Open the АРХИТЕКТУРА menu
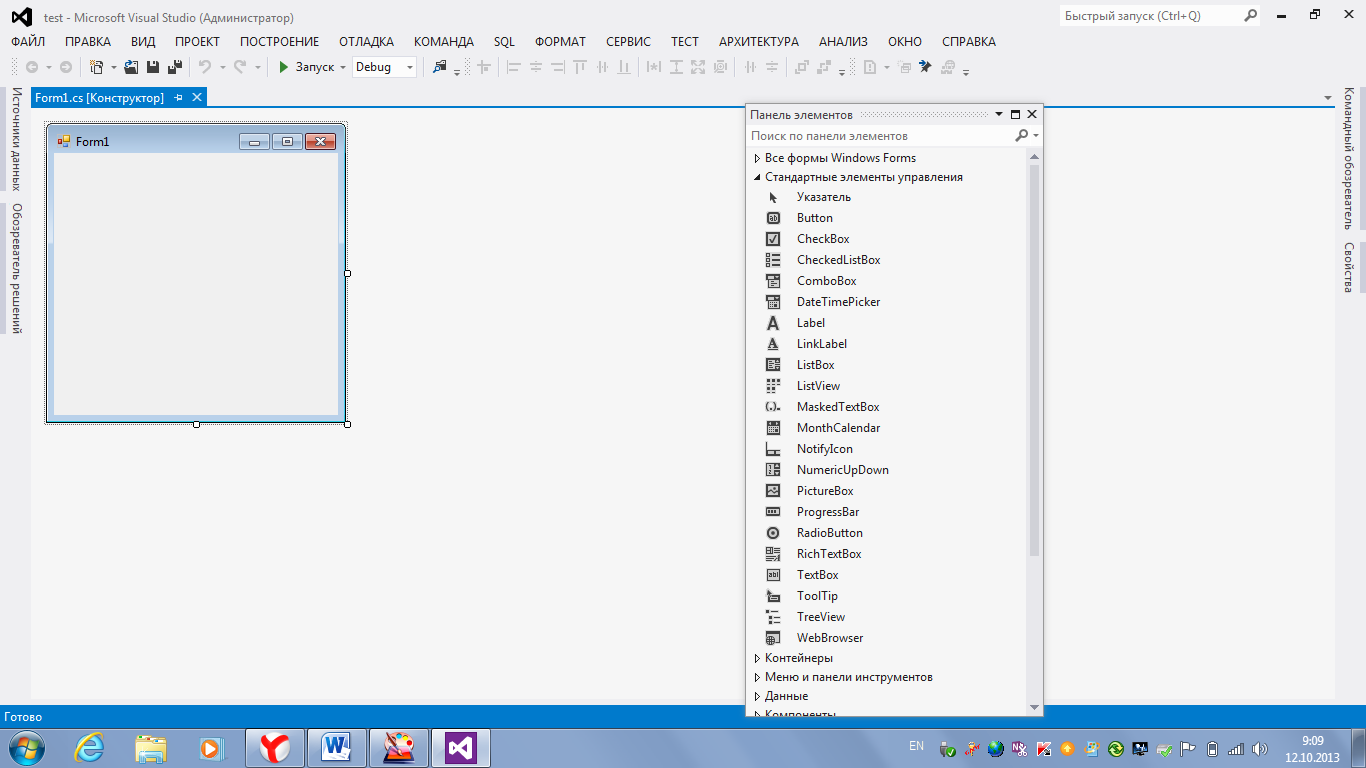This screenshot has height=768, width=1366. pos(758,42)
